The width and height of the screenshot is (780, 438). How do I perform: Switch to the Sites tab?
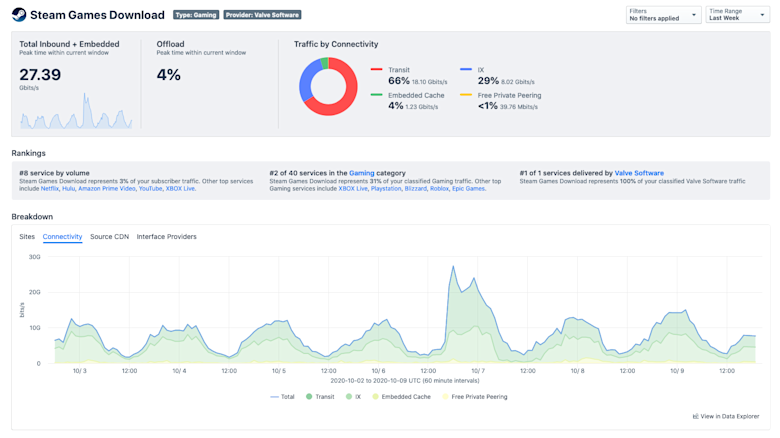point(27,236)
